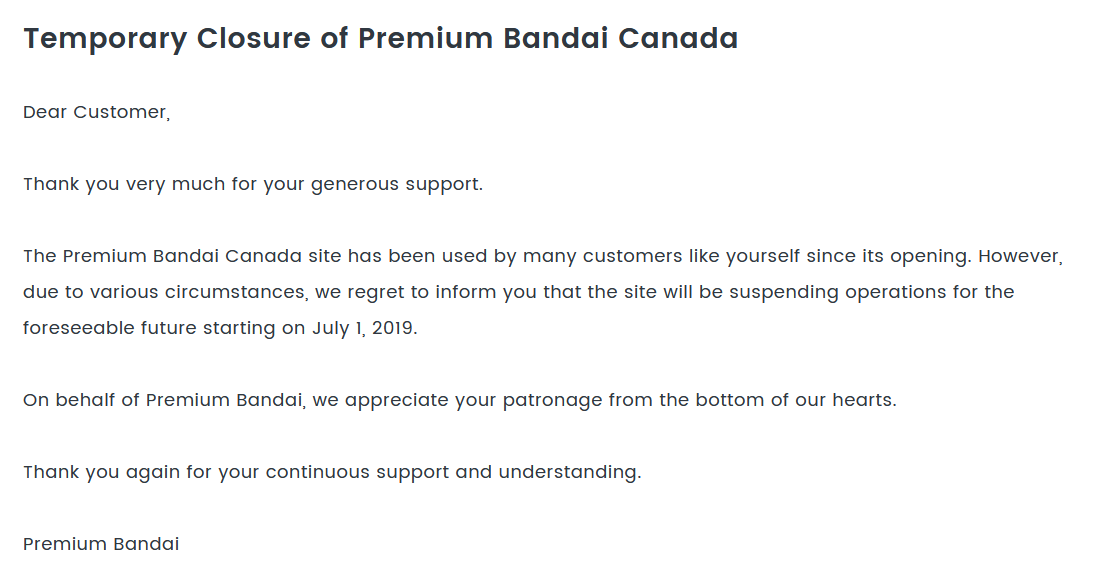Click the line starting 'On behalf of'
1100x574 pixels.
(x=460, y=401)
